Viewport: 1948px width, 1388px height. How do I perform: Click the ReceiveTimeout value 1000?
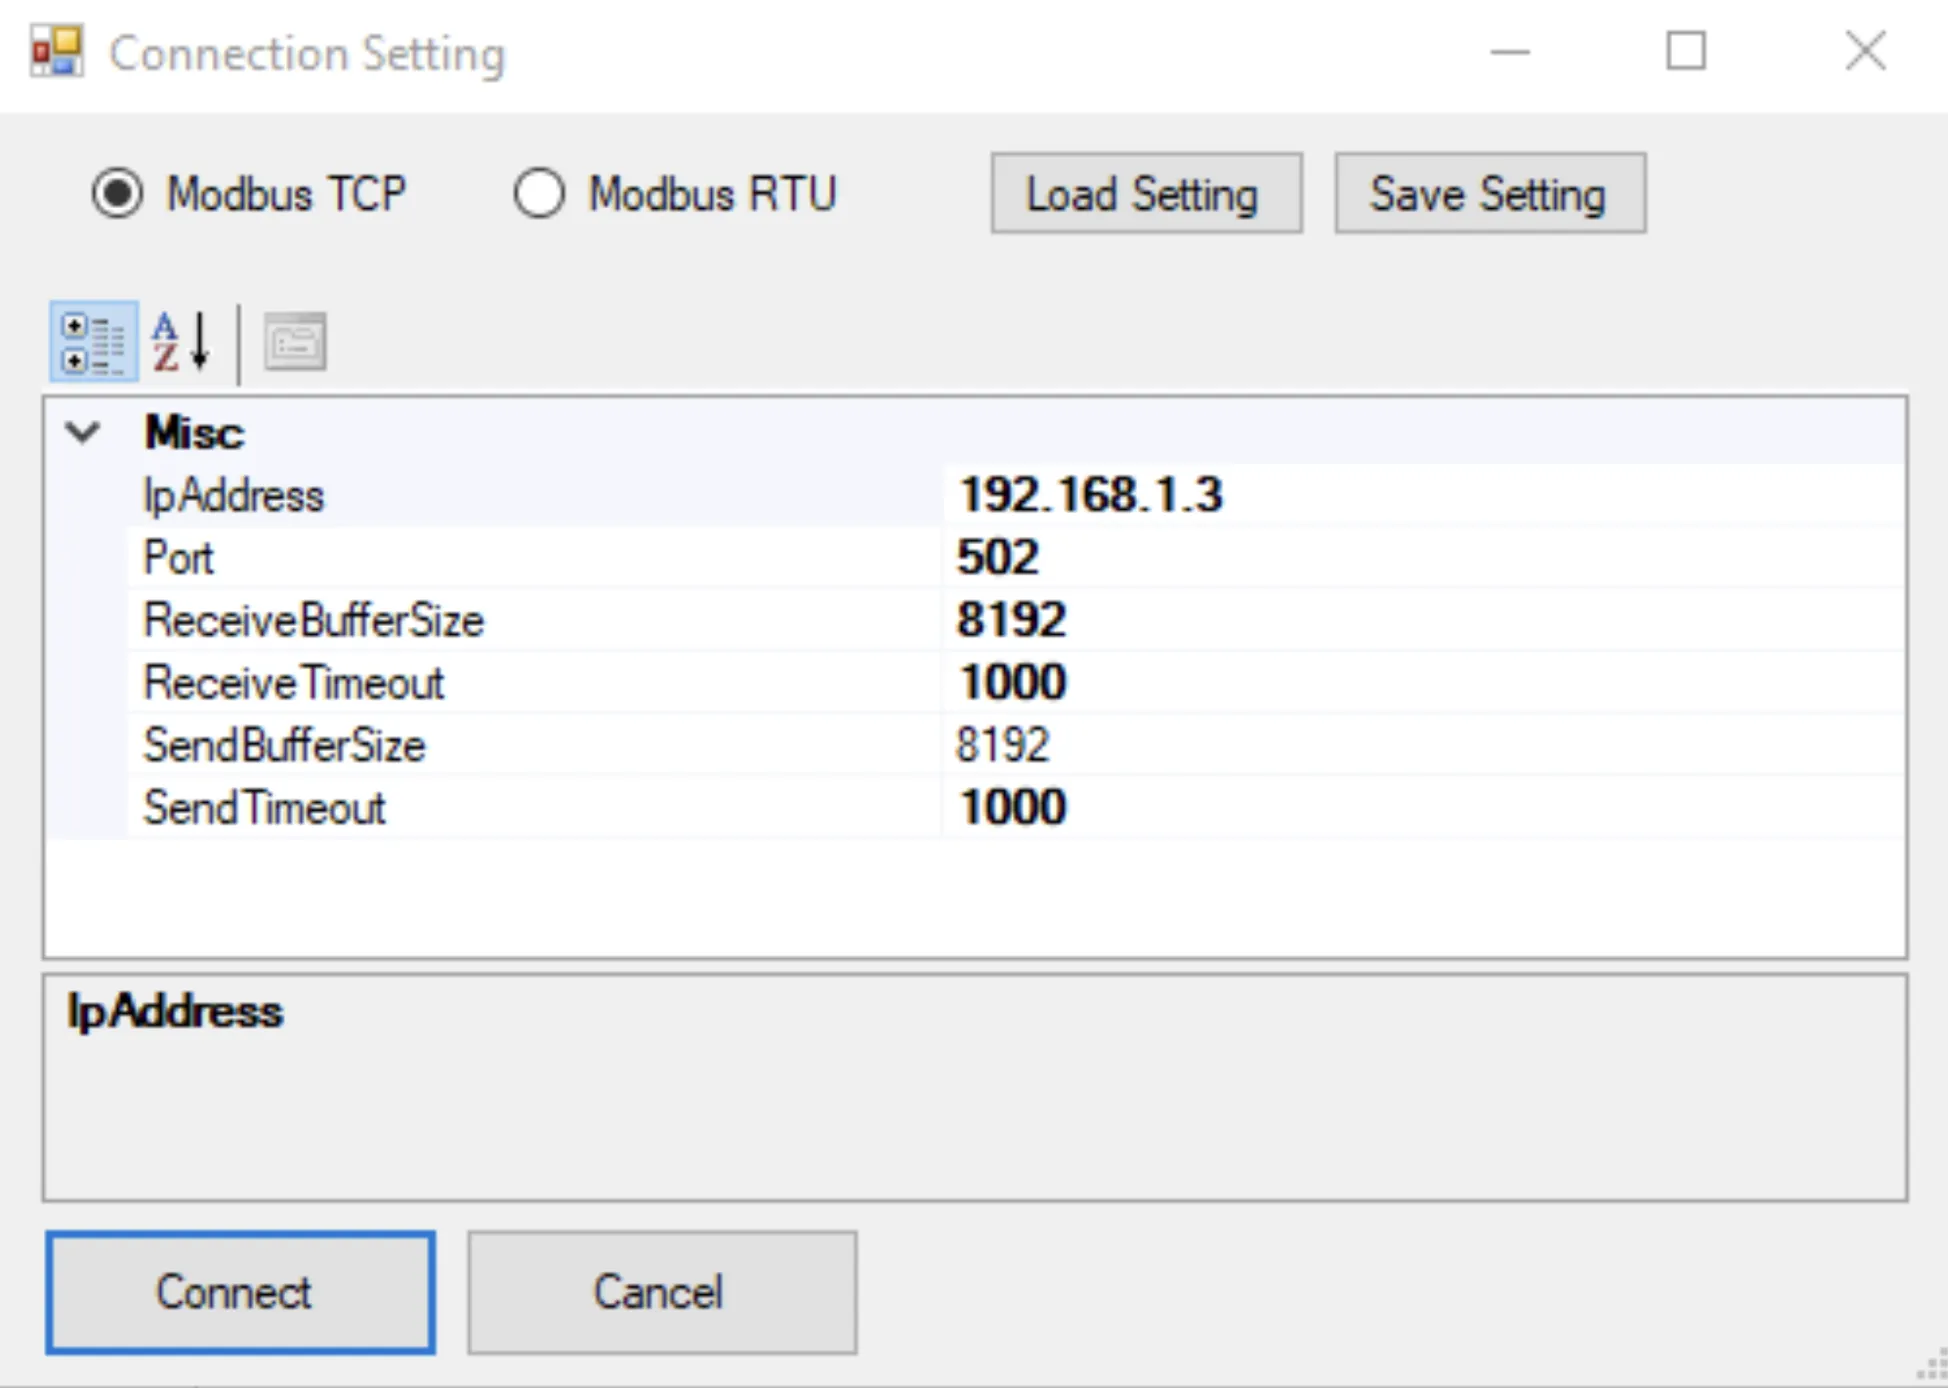point(1011,681)
